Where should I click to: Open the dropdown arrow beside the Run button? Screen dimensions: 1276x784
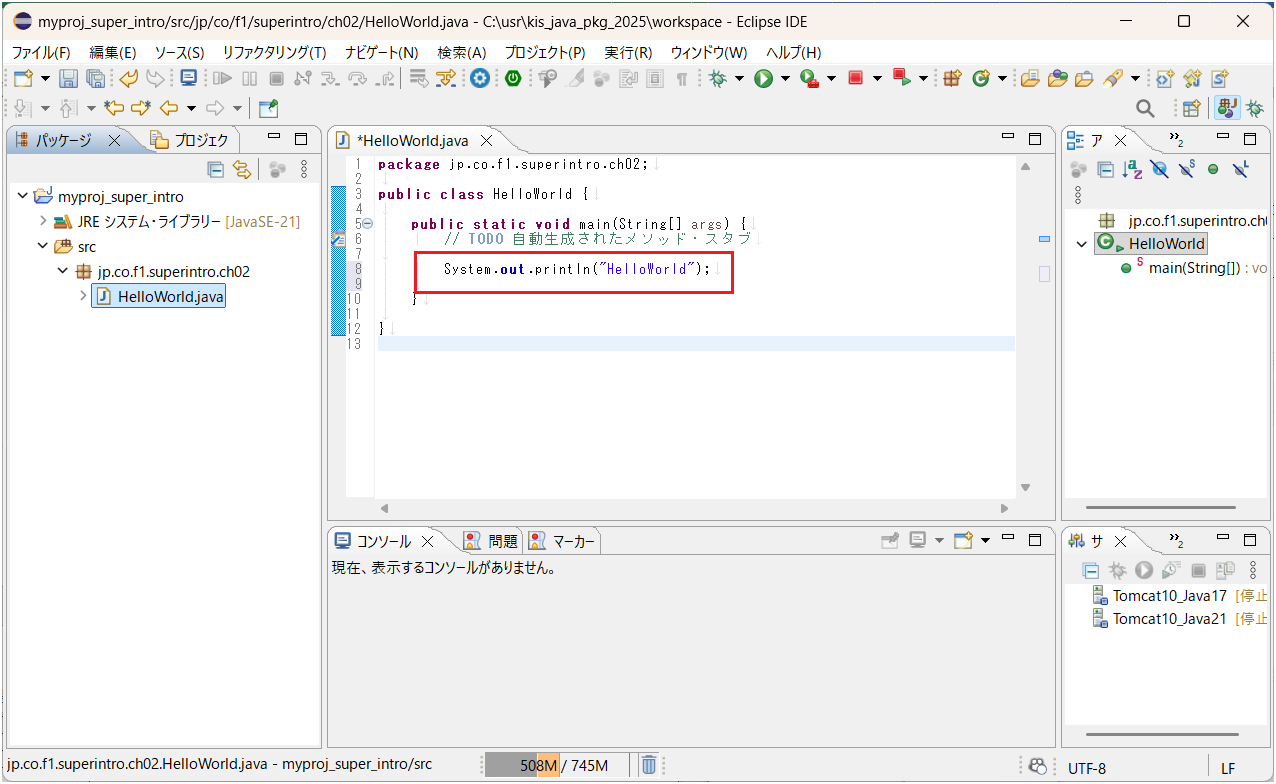click(785, 79)
